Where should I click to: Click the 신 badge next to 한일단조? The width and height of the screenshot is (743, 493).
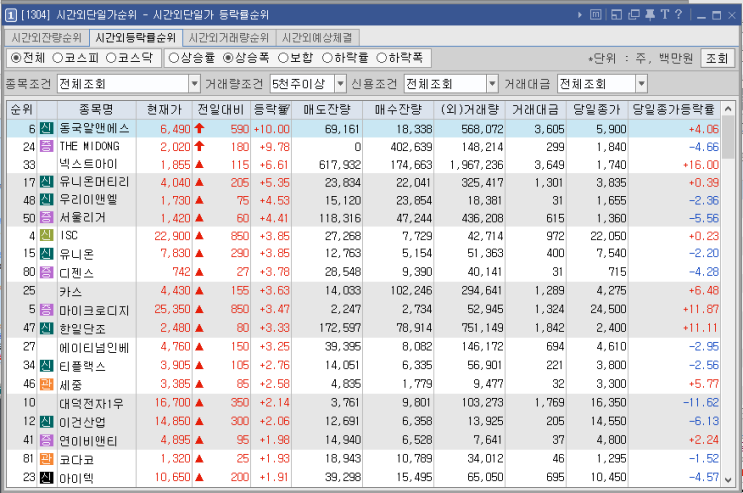[x=46, y=328]
